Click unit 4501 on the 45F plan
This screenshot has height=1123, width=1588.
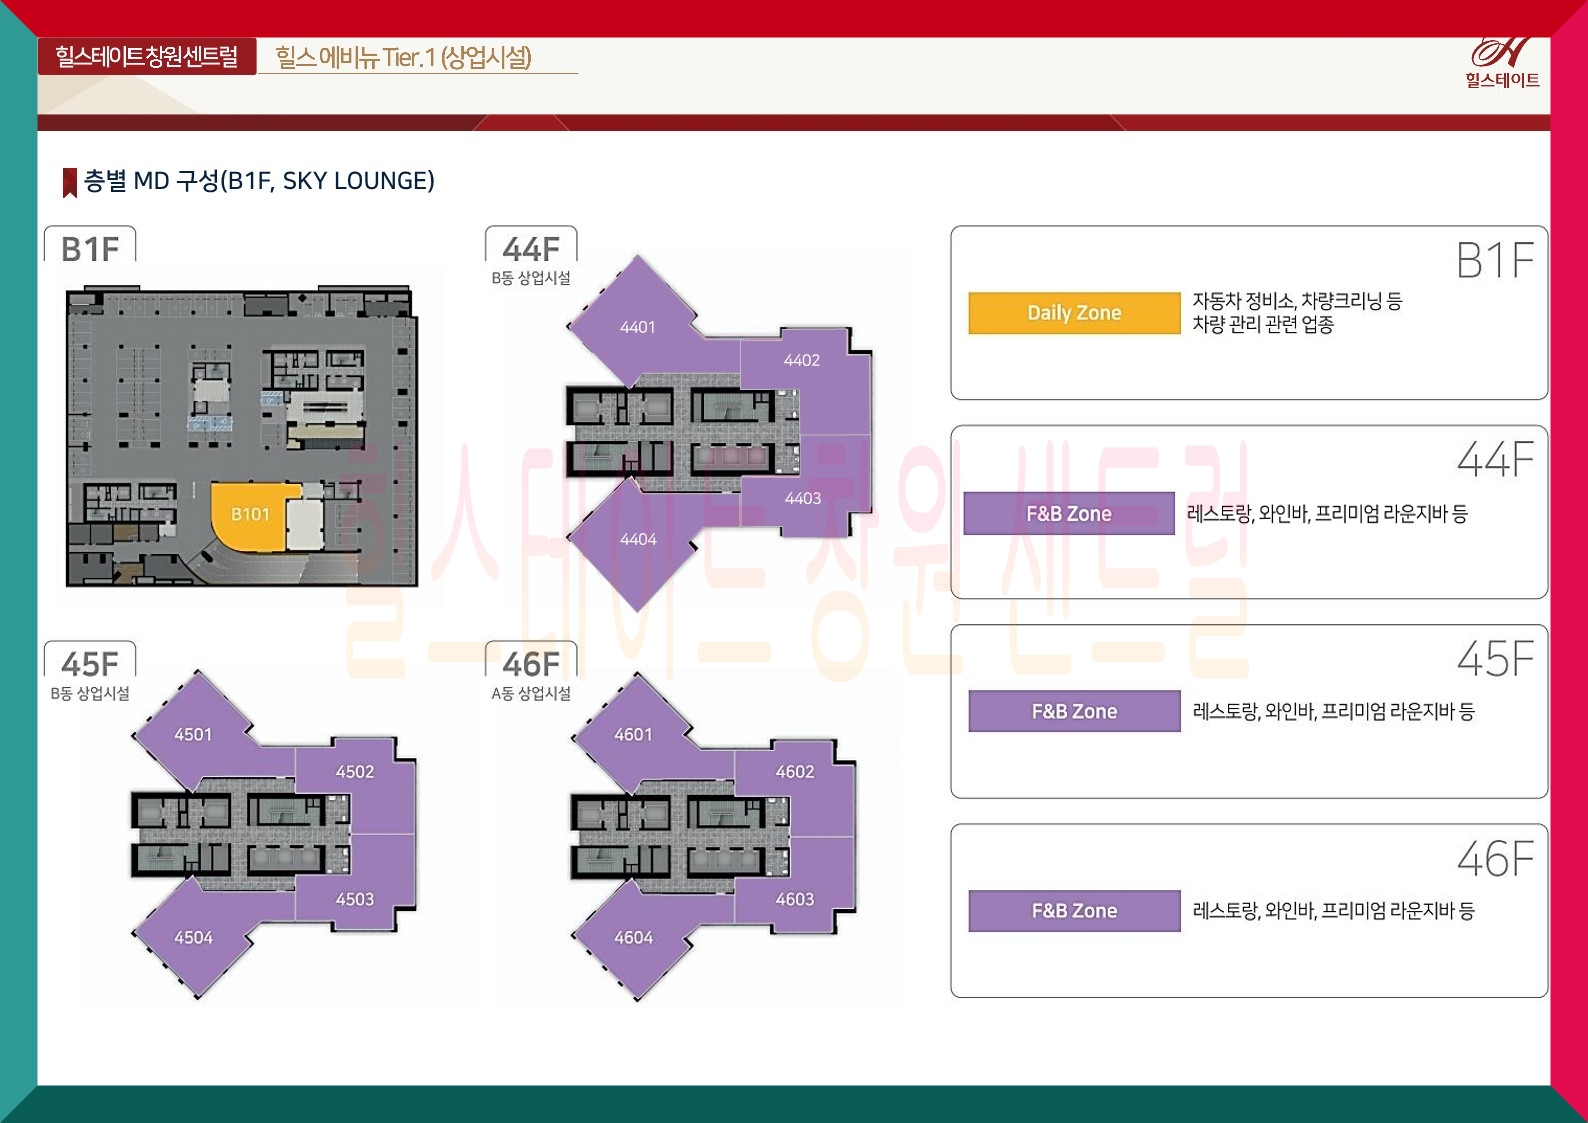tap(193, 734)
